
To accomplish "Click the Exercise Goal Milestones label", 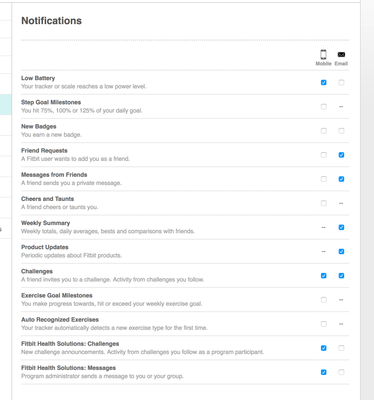I will pos(57,295).
